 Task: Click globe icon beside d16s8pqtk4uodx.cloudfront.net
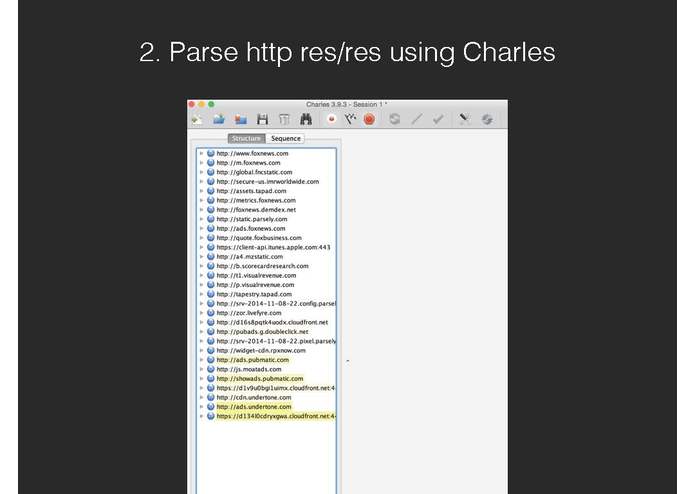tap(211, 322)
